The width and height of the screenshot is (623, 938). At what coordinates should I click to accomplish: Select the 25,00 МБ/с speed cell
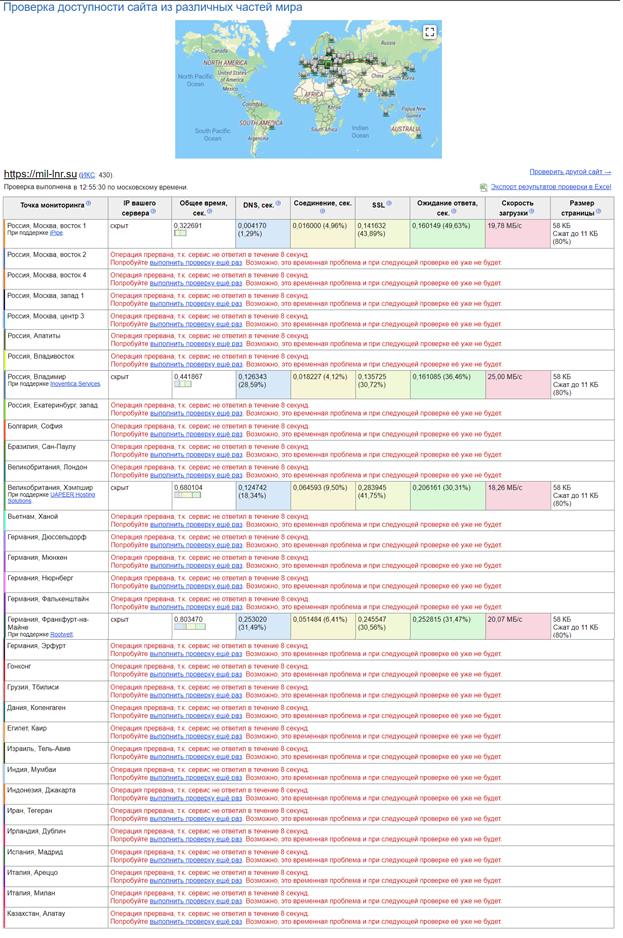point(518,385)
